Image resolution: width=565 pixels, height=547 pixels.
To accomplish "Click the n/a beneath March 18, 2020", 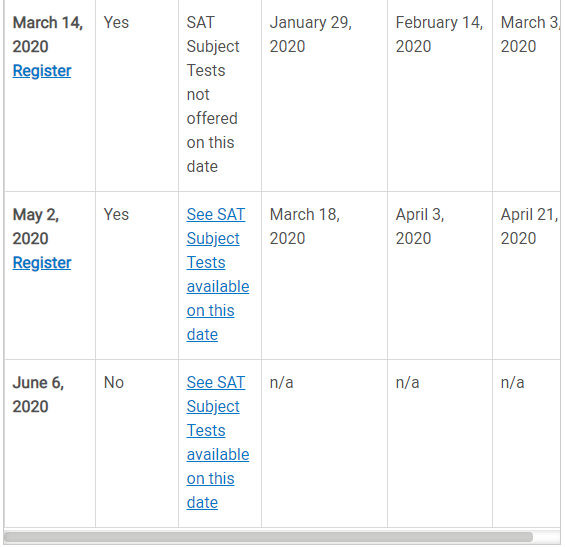I will (281, 383).
